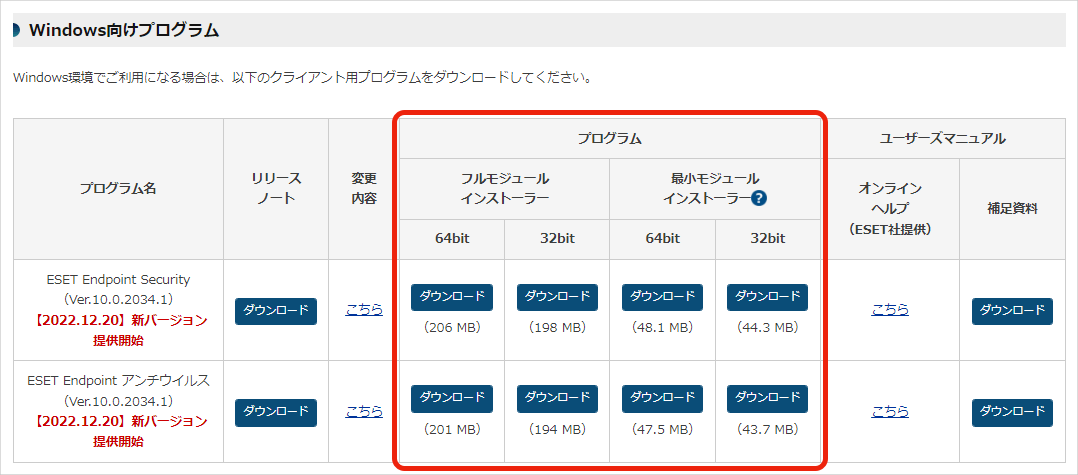Download 201 MB full 64bit アンチウイルス installer
Viewport: 1078px width, 475px height.
pyautogui.click(x=452, y=399)
